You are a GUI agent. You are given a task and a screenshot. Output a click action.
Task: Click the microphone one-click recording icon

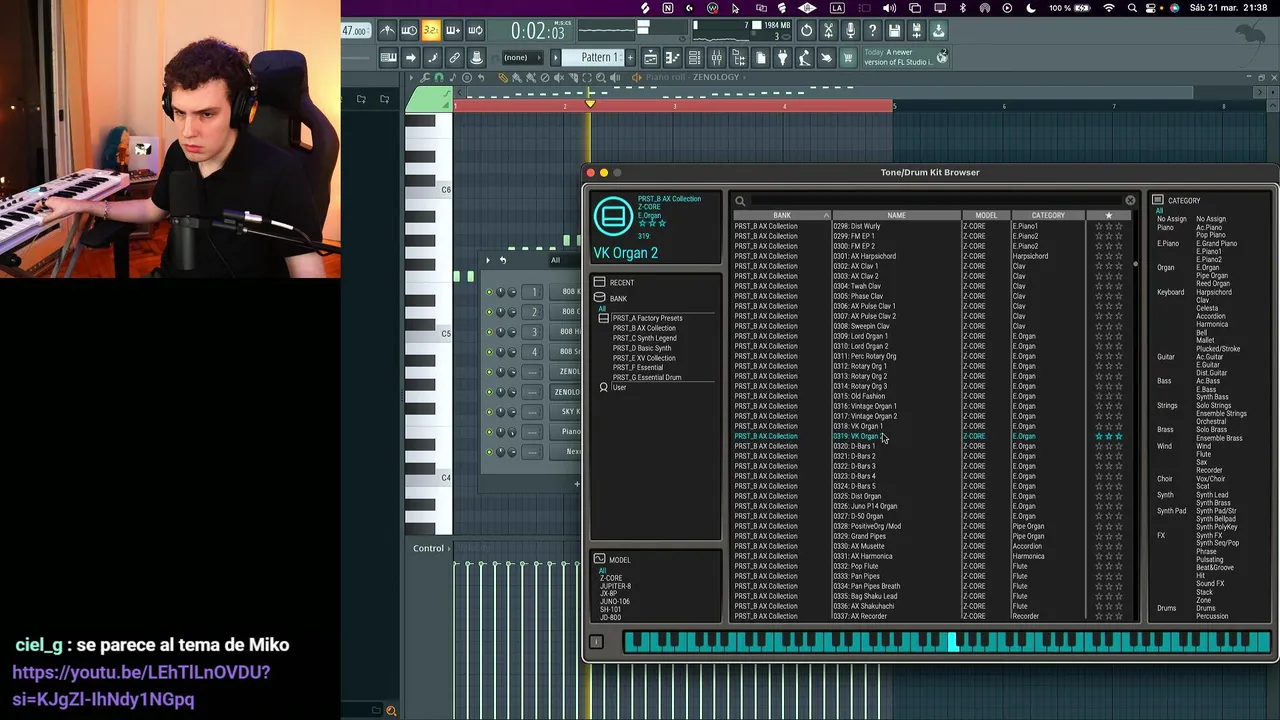tap(850, 31)
